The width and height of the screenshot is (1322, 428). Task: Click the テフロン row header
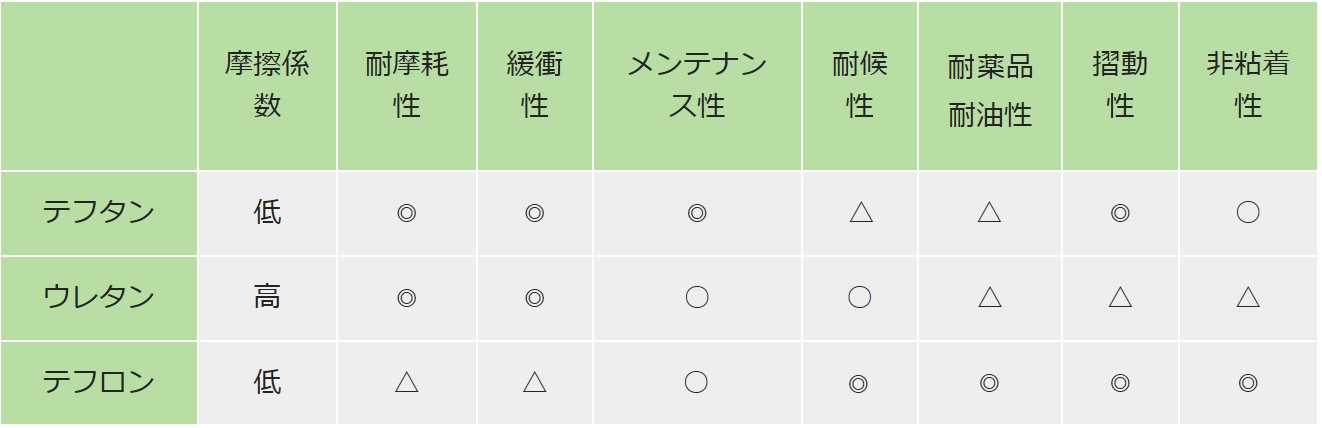click(98, 382)
